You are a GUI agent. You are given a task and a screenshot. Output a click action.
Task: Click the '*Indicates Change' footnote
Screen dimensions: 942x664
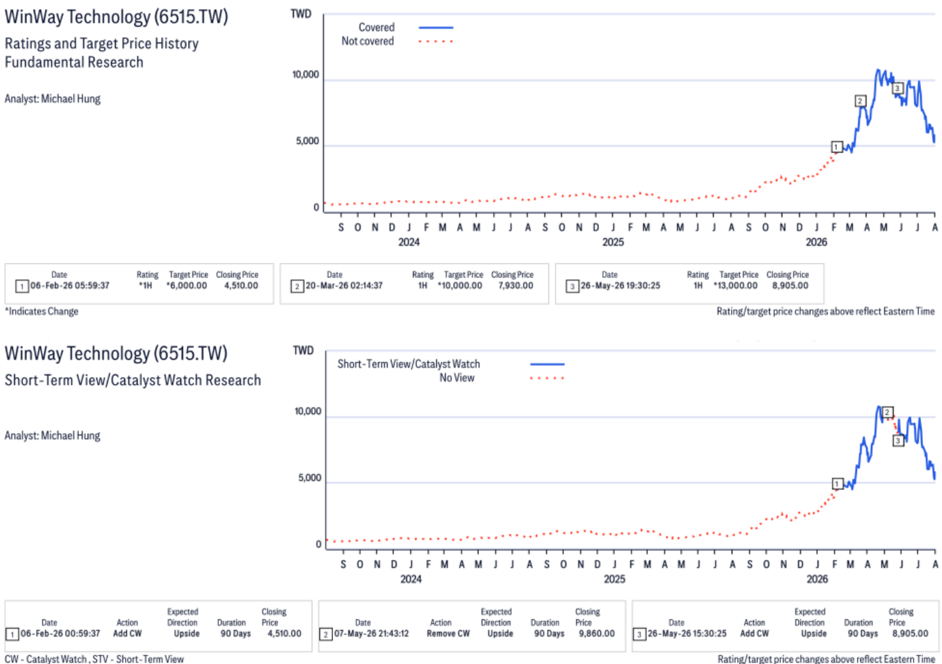click(41, 311)
